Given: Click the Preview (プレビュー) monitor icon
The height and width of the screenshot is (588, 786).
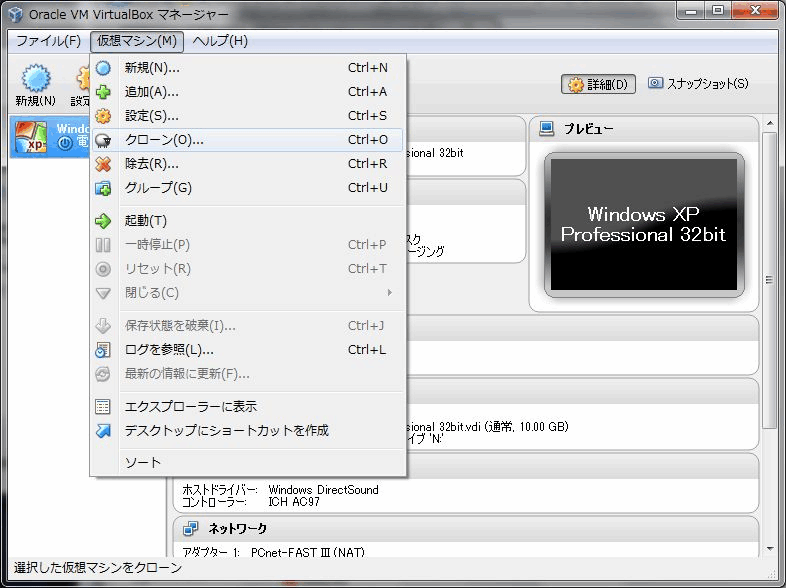Looking at the screenshot, I should (x=546, y=129).
